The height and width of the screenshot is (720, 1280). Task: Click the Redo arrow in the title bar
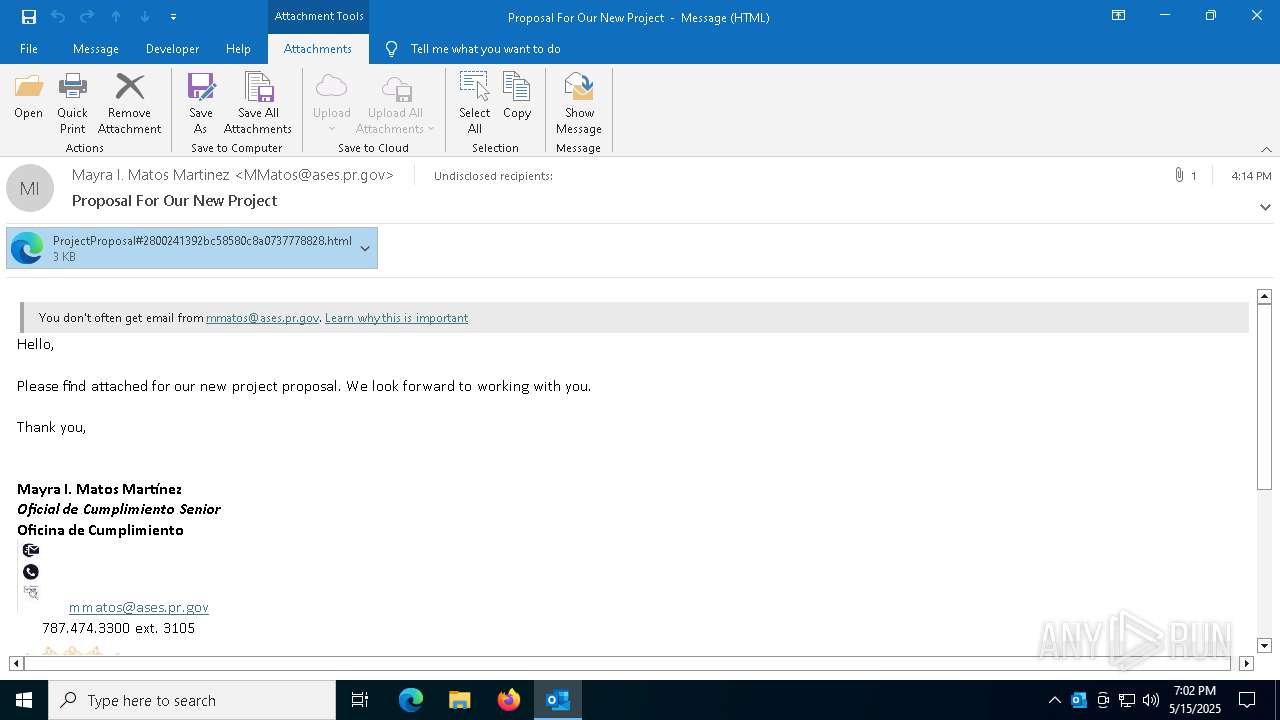87,17
